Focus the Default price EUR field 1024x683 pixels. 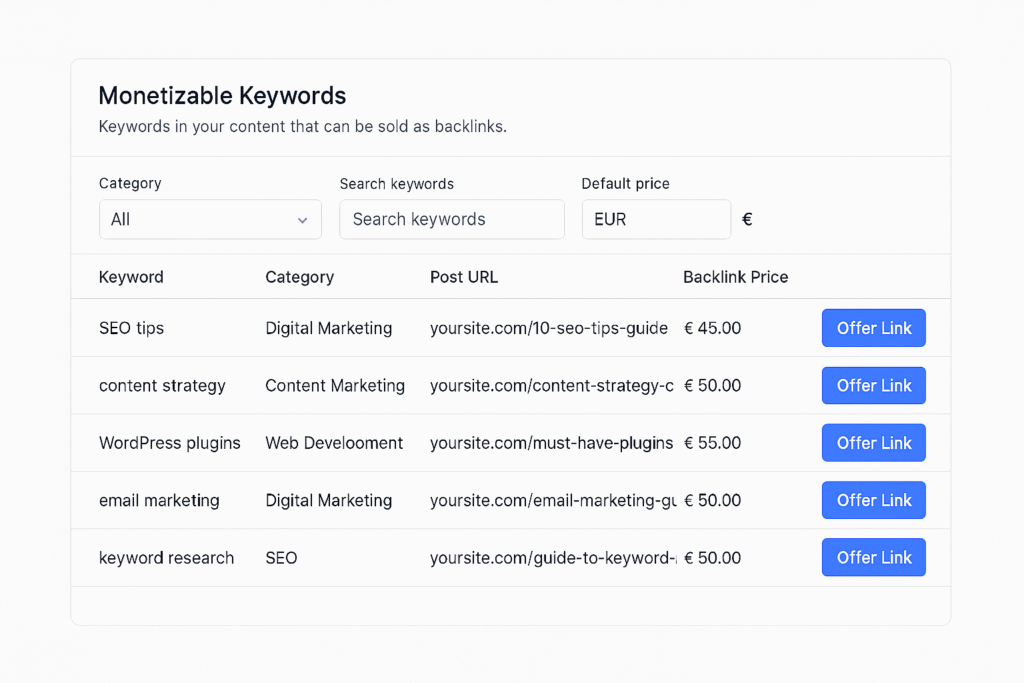click(655, 219)
